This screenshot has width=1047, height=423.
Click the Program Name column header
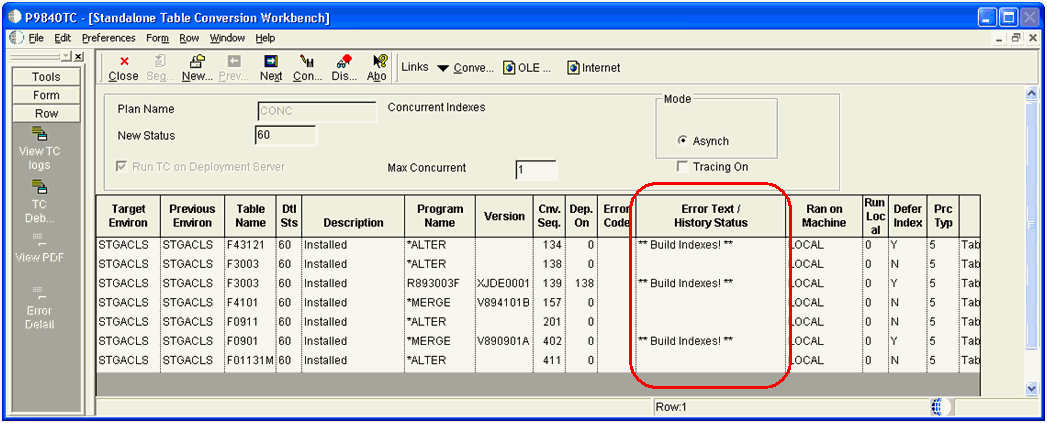click(x=439, y=216)
